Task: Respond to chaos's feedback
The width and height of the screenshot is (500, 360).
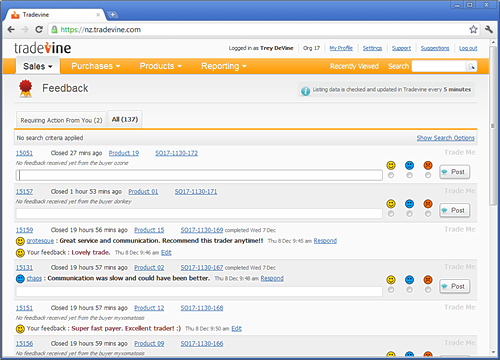Action: point(272,278)
